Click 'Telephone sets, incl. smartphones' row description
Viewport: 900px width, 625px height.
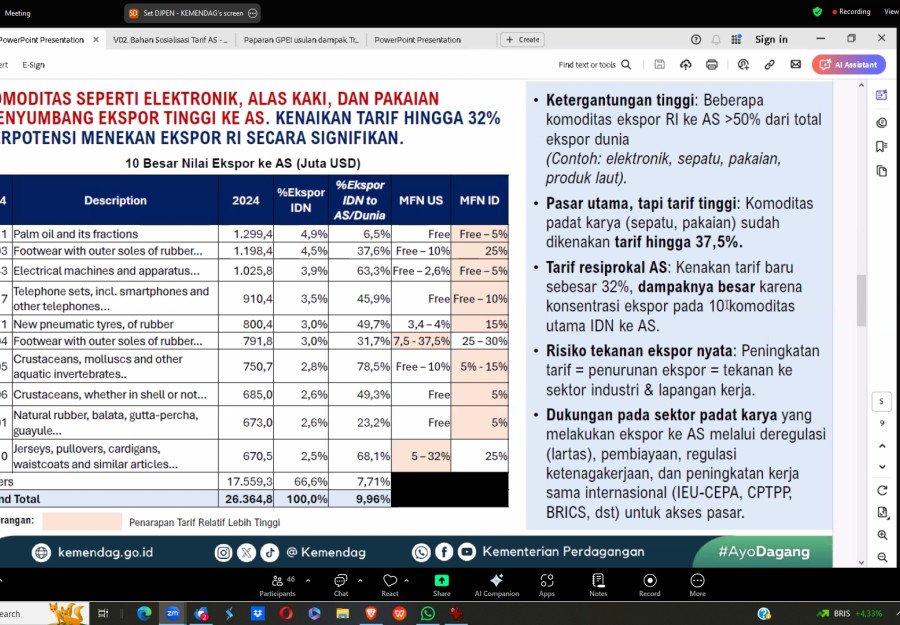pyautogui.click(x=111, y=298)
